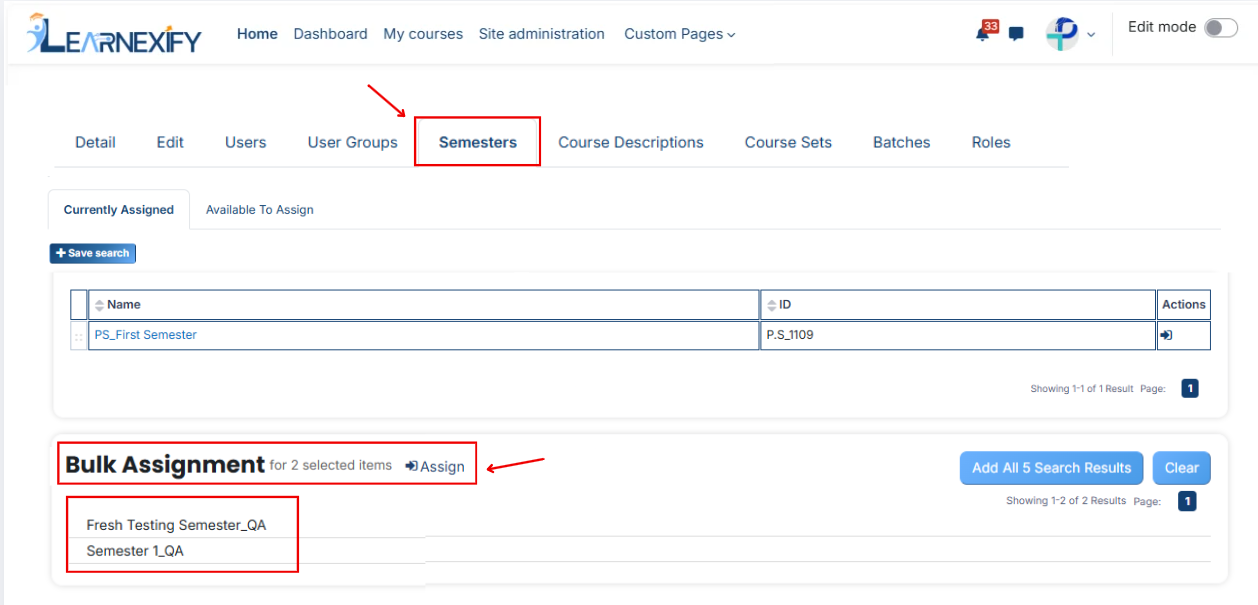
Task: Open My courses in the navbar
Action: click(423, 34)
